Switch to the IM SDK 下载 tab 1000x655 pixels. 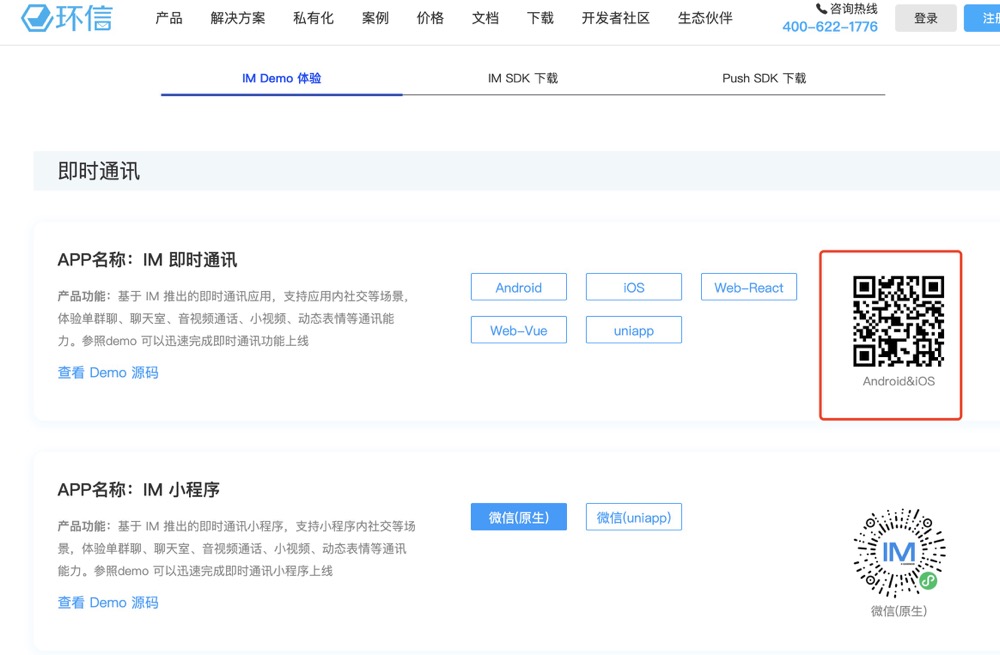(523, 78)
